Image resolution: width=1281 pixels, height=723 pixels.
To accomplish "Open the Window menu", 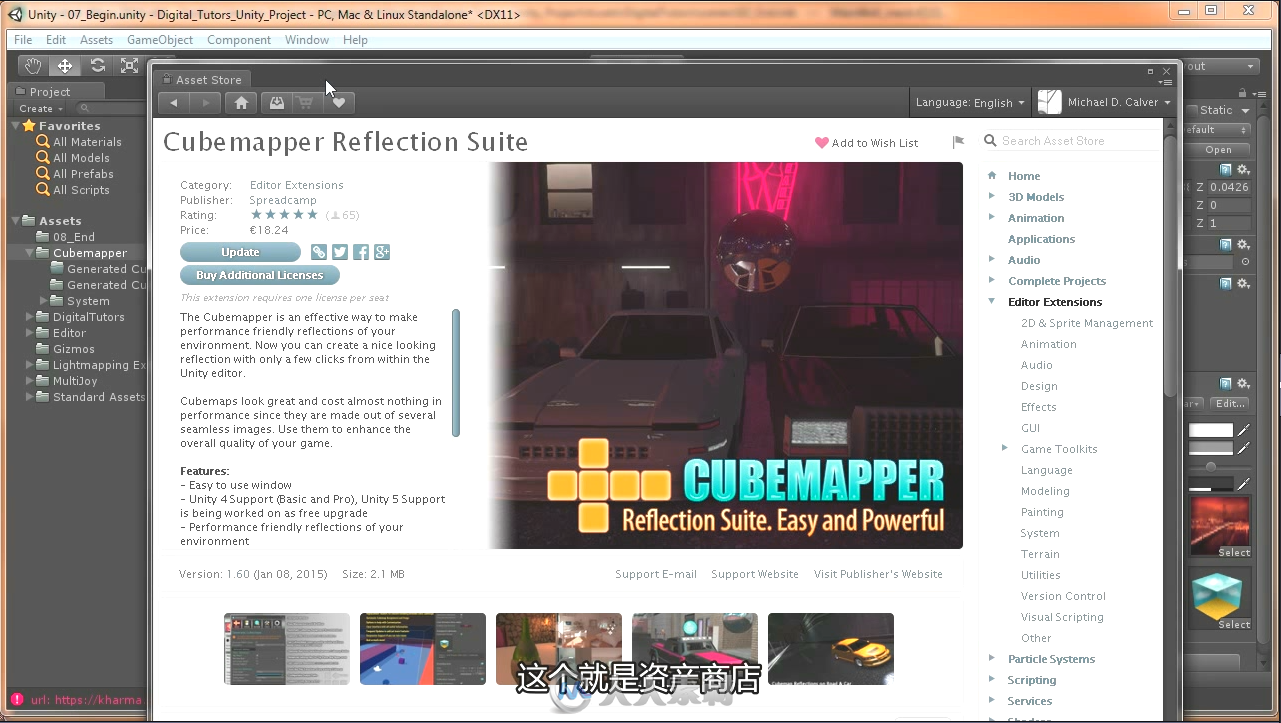I will click(x=307, y=40).
